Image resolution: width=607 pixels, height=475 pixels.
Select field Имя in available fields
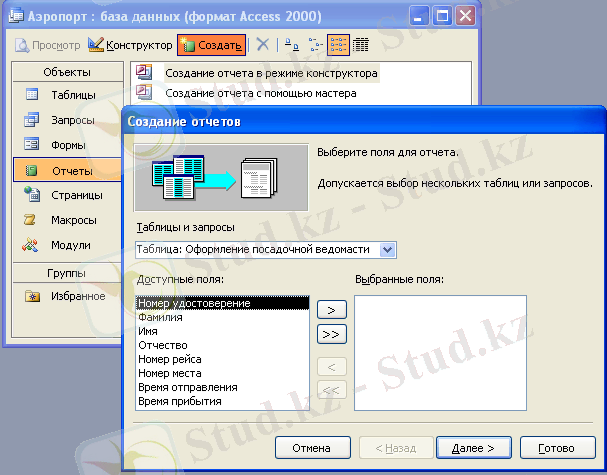[223, 331]
